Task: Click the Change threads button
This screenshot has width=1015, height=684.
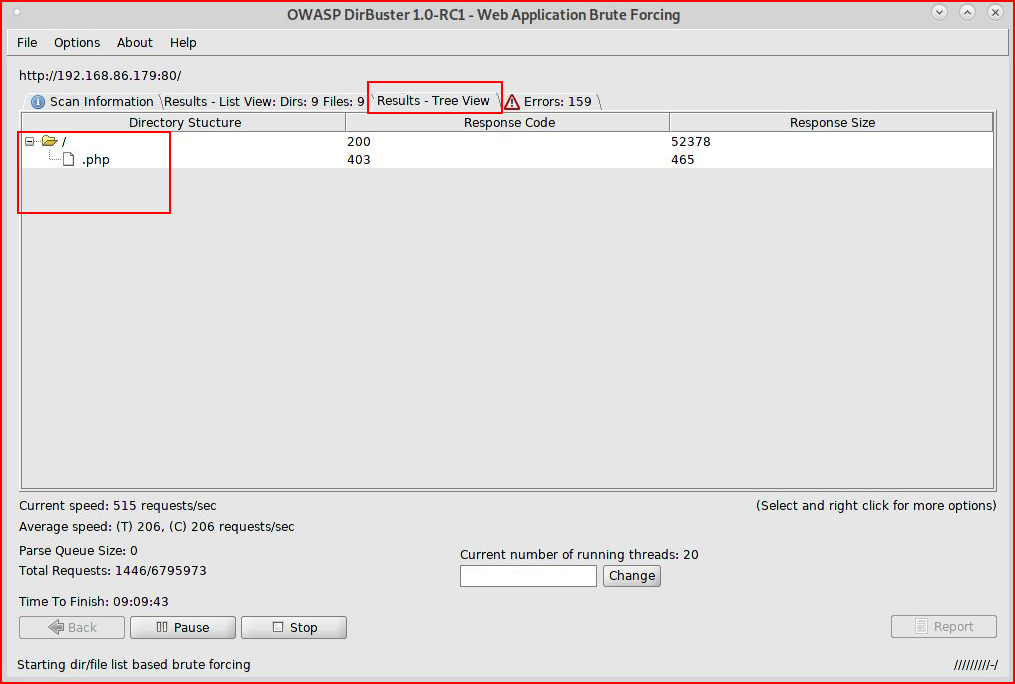Action: (632, 576)
